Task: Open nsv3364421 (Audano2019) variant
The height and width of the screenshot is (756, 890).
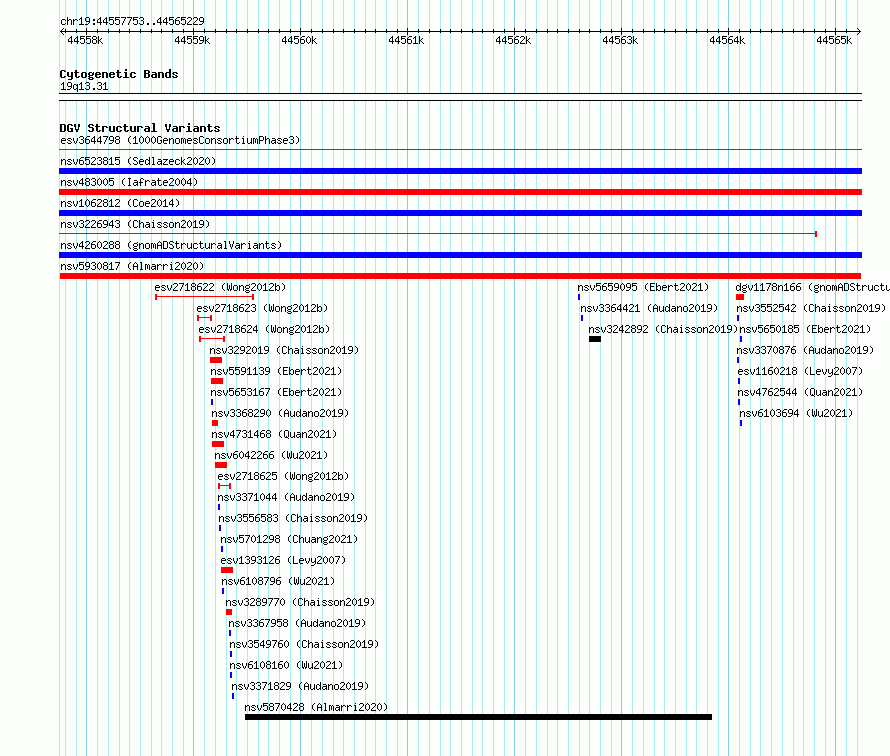Action: [649, 308]
